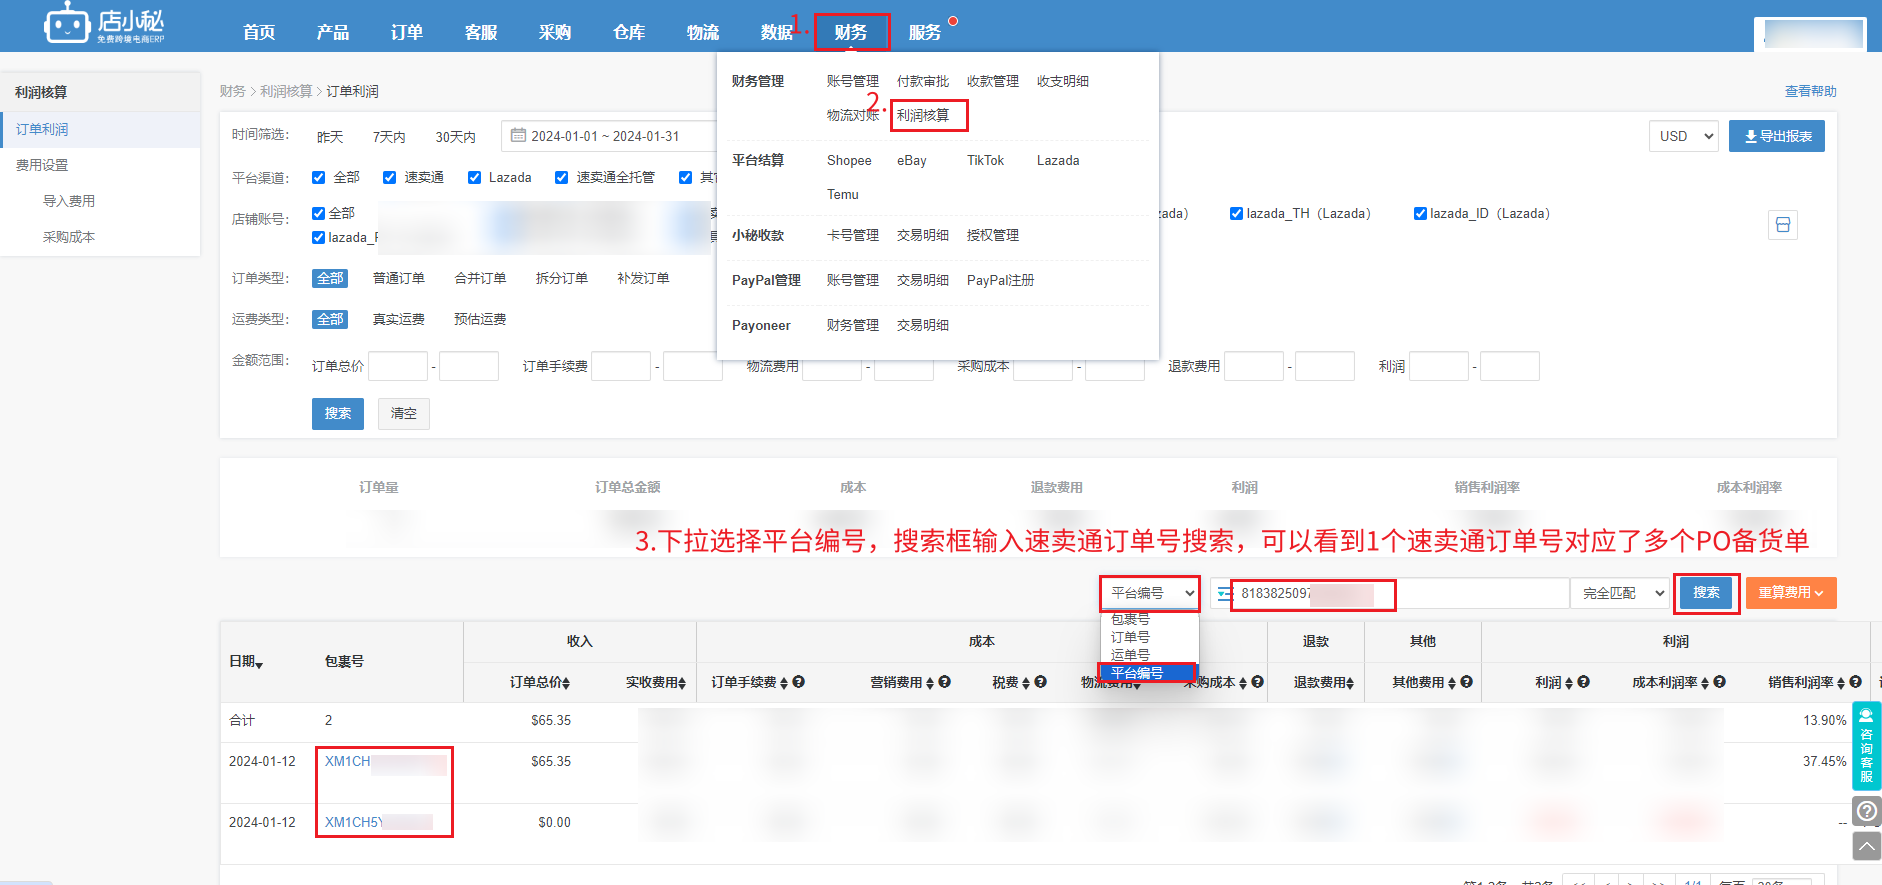Sort by 销售利润率 using its sort arrows
The image size is (1882, 885).
1841,683
